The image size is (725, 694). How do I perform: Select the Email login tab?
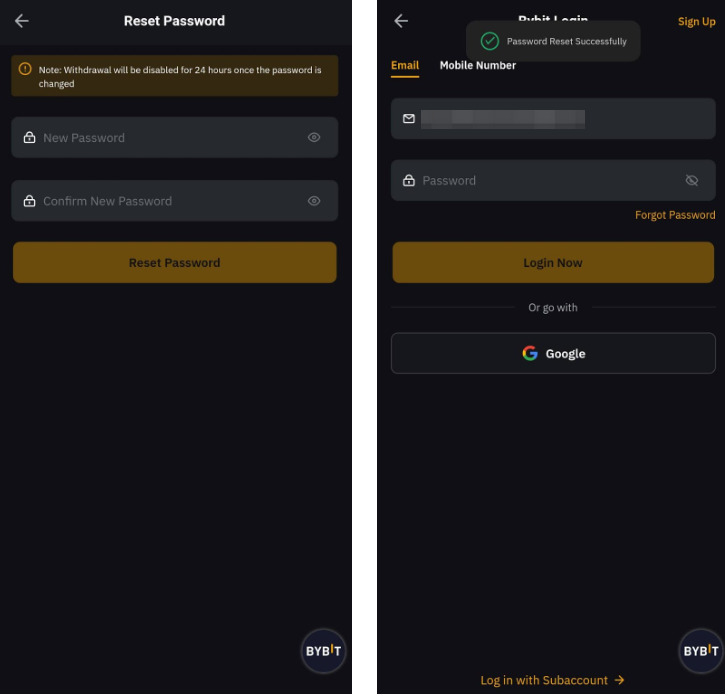[x=405, y=65]
